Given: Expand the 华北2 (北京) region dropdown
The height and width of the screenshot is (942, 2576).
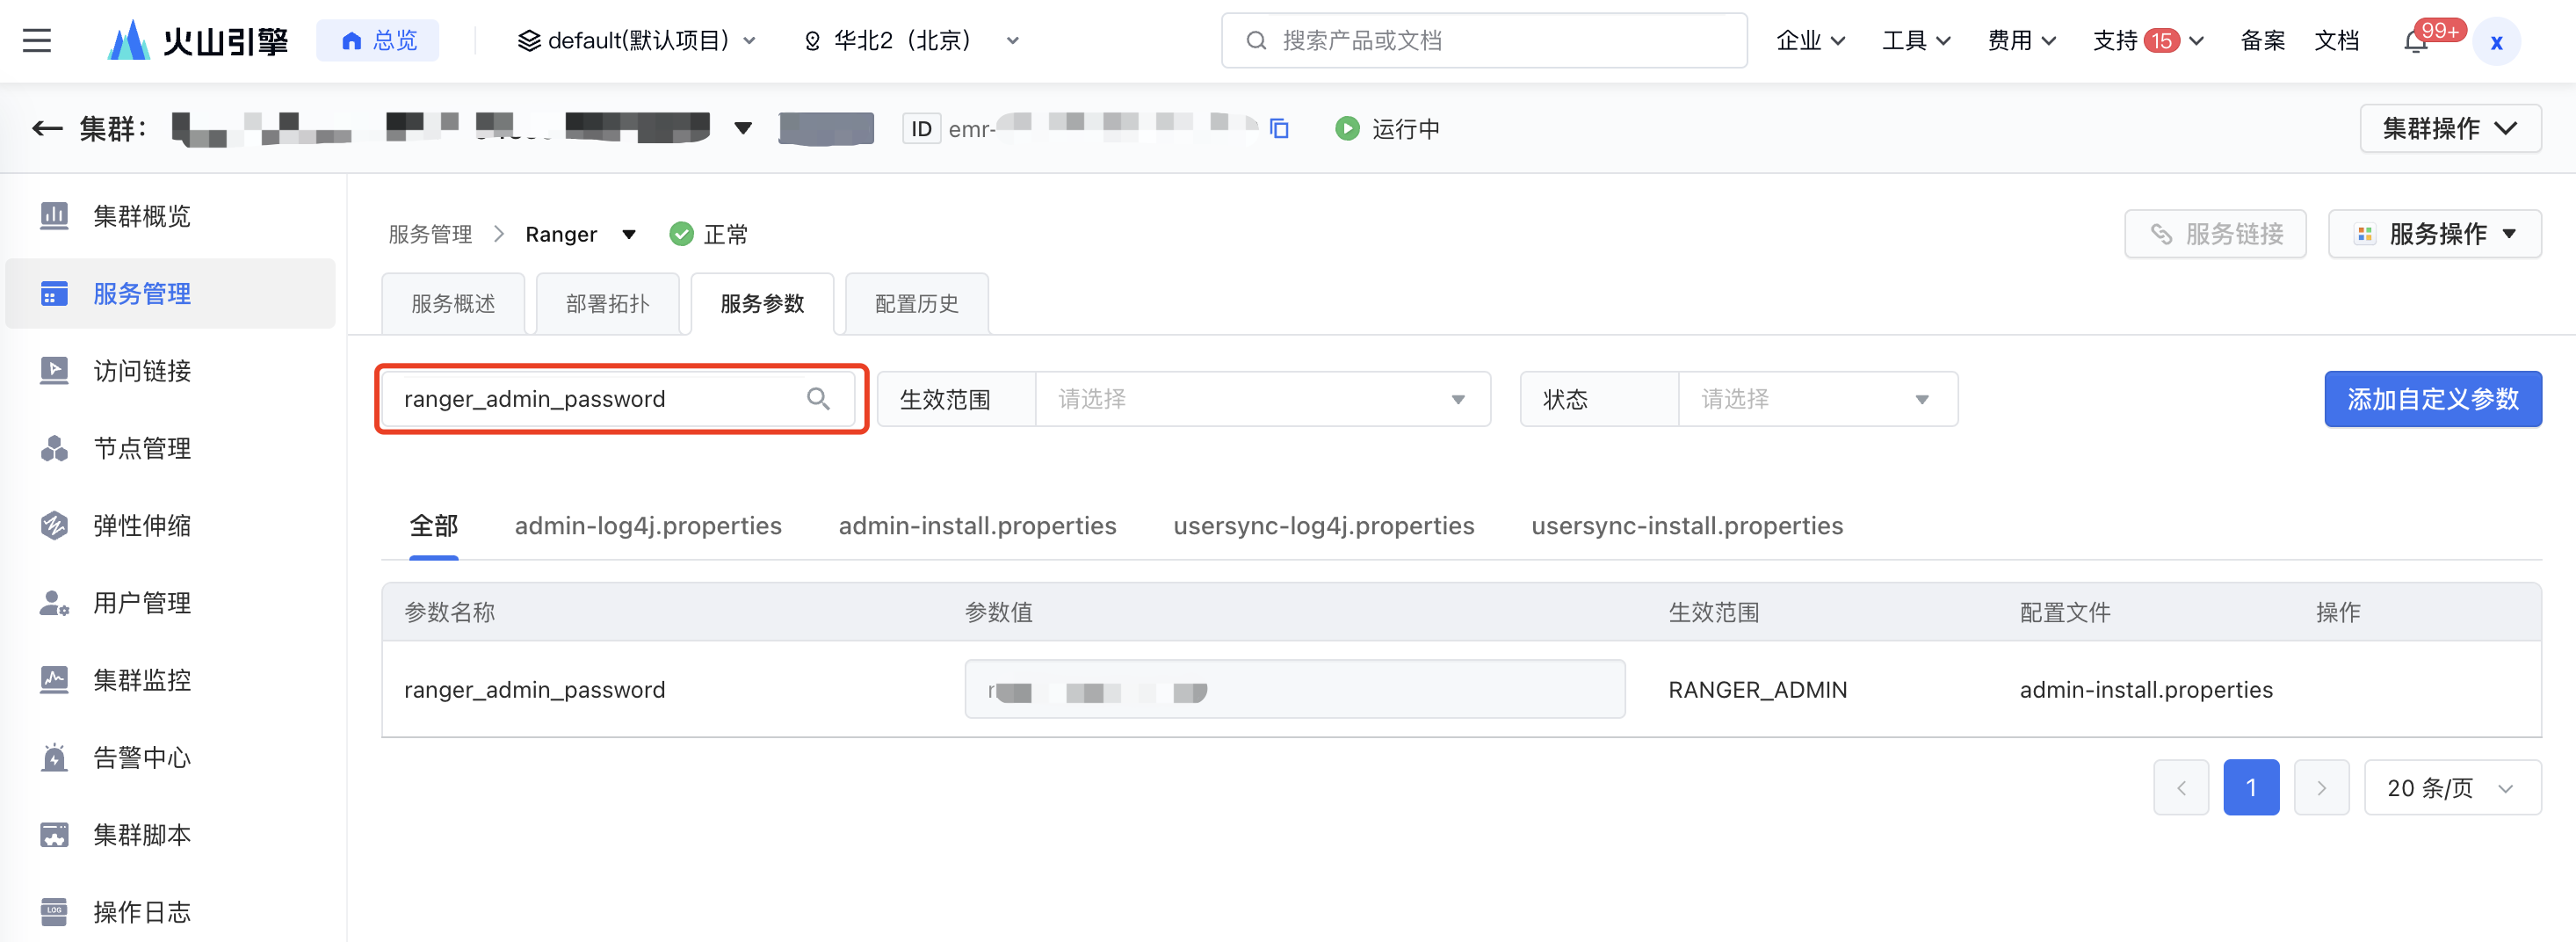Looking at the screenshot, I should [x=911, y=41].
